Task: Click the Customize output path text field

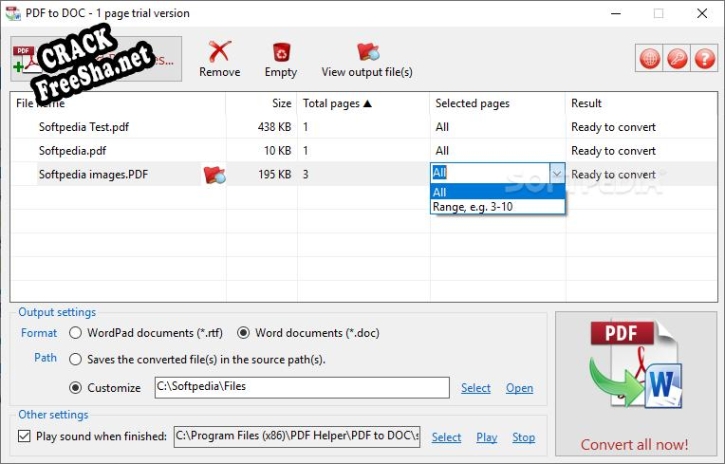Action: click(300, 387)
